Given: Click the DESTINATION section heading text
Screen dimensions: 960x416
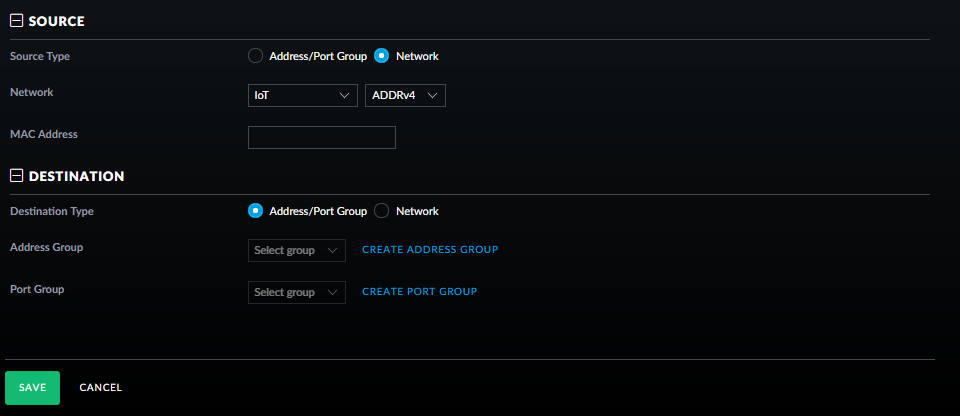Looking at the screenshot, I should point(76,176).
